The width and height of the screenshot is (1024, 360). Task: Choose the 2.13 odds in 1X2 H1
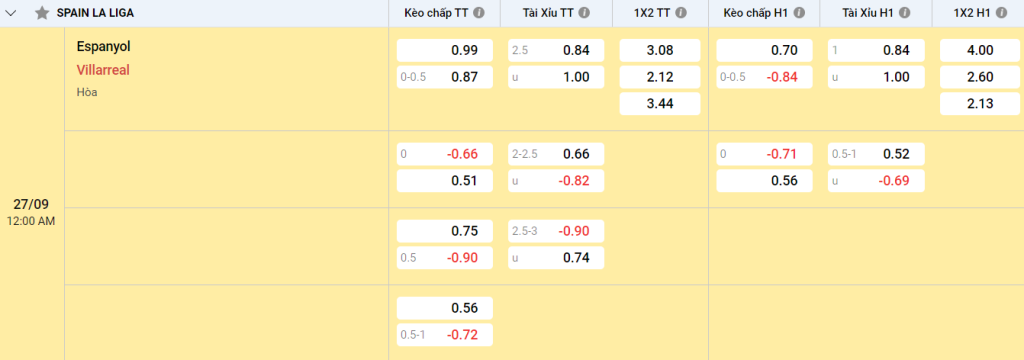coord(980,103)
